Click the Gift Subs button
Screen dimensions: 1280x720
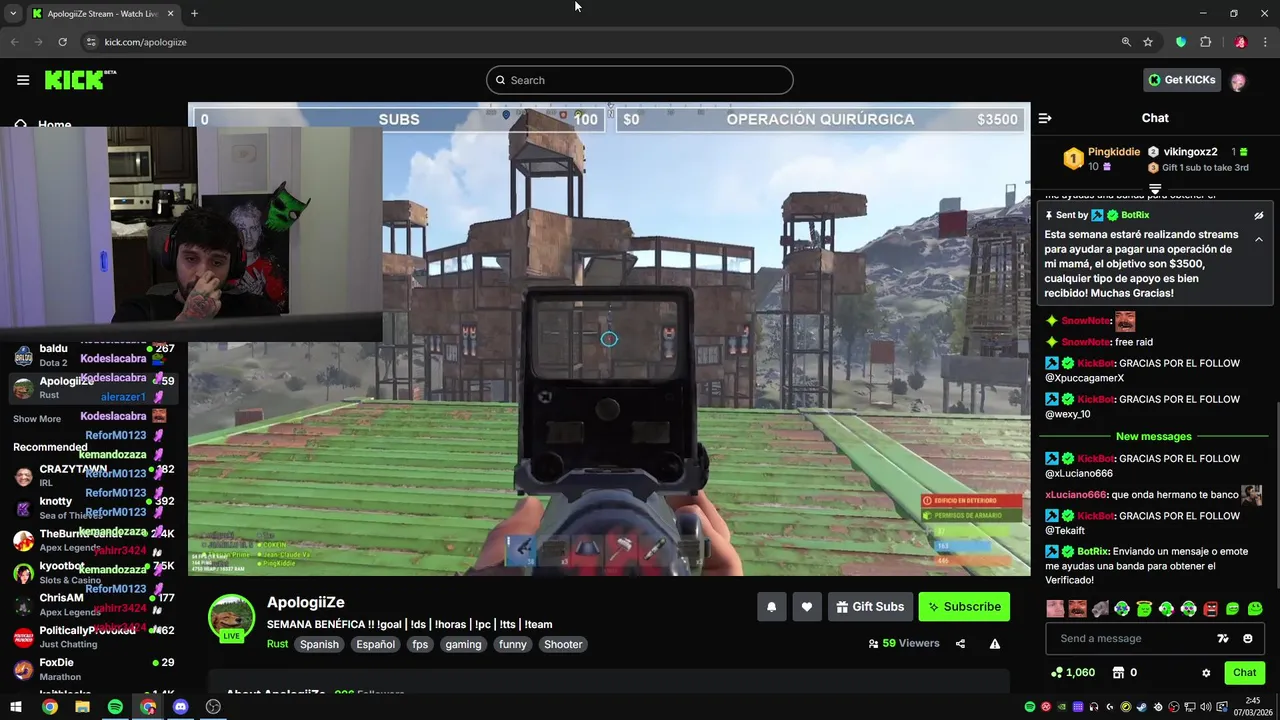[870, 607]
